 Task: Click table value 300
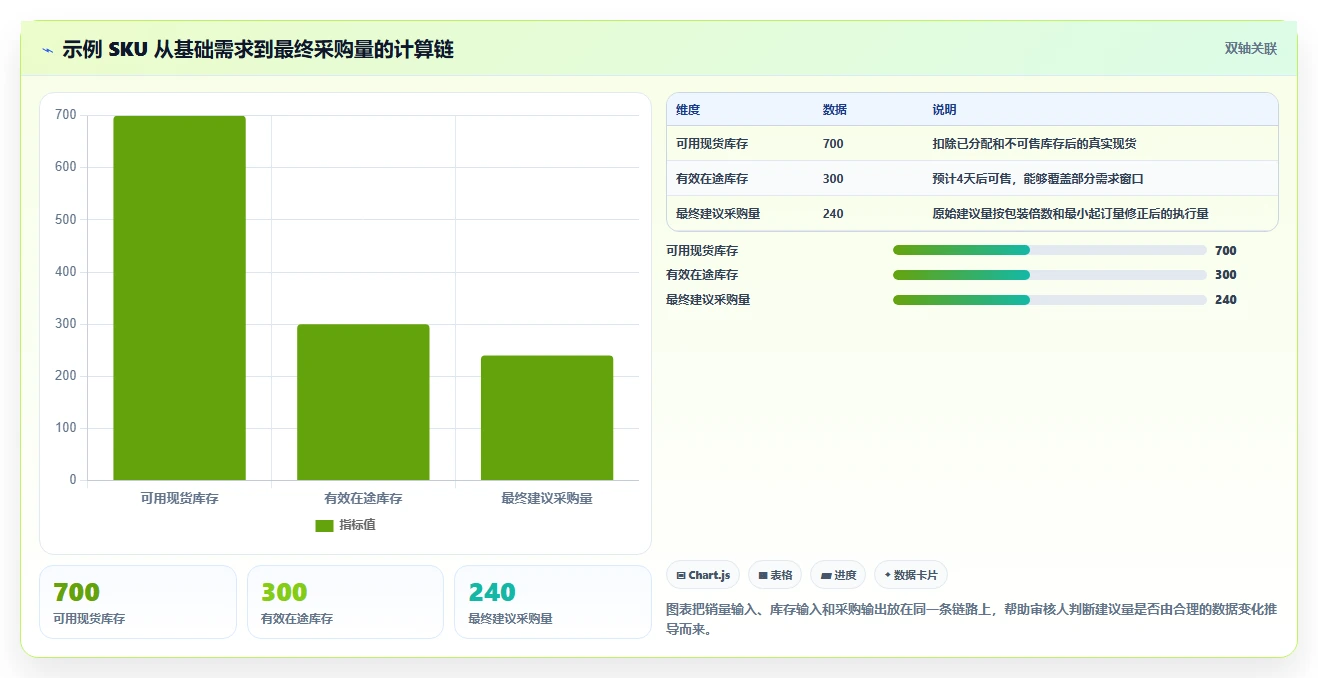[833, 179]
